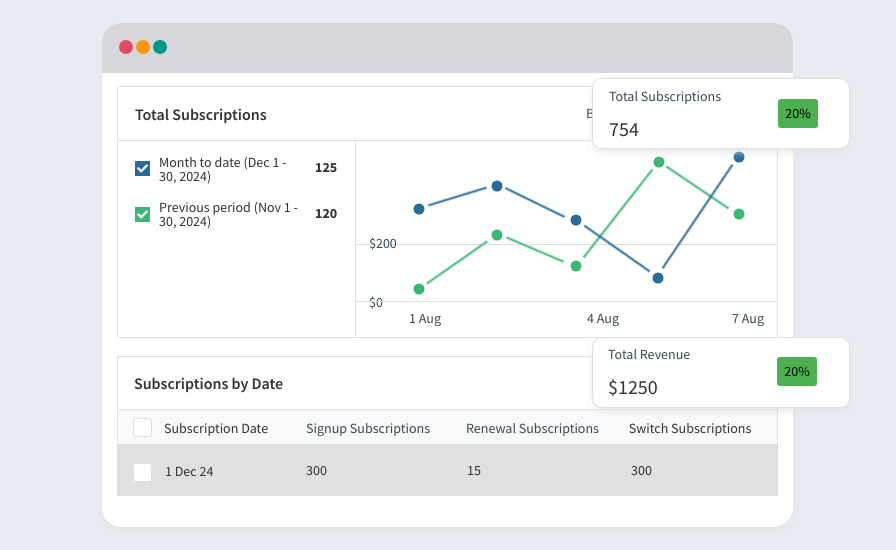Open the Total Revenue $1250 card
Screen dimensions: 896x550
[721, 372]
